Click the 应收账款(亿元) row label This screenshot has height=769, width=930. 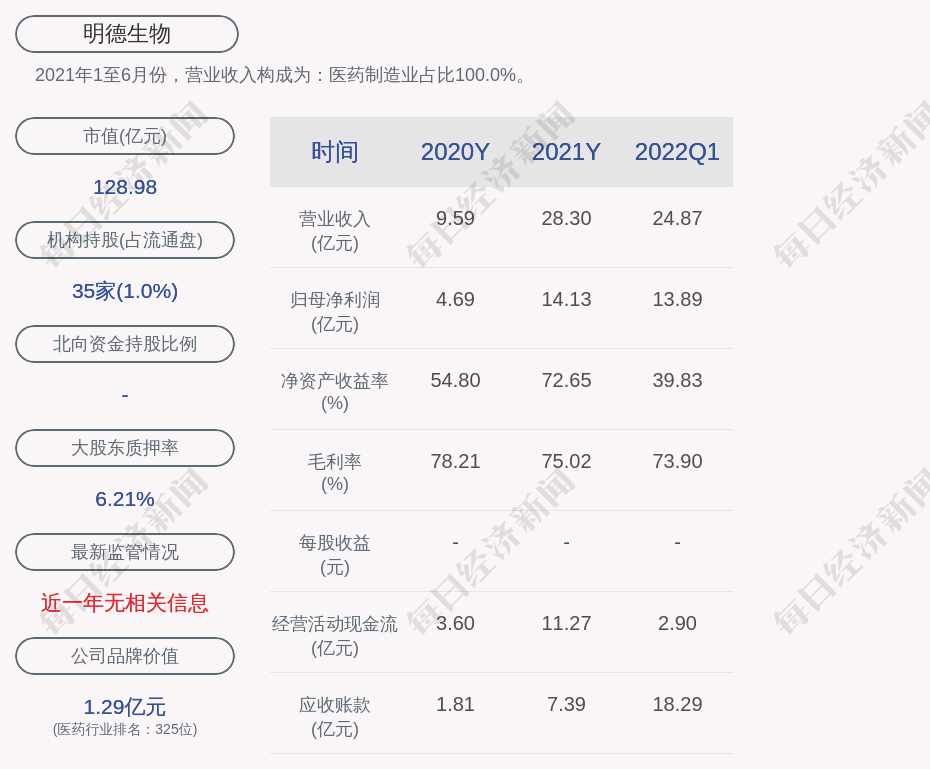[x=335, y=717]
